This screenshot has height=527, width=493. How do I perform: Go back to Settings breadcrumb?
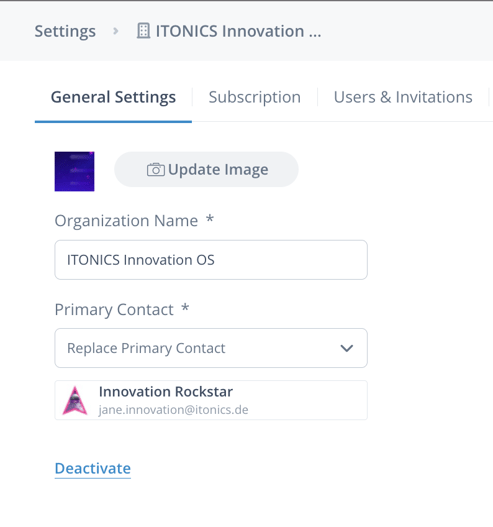pyautogui.click(x=65, y=31)
